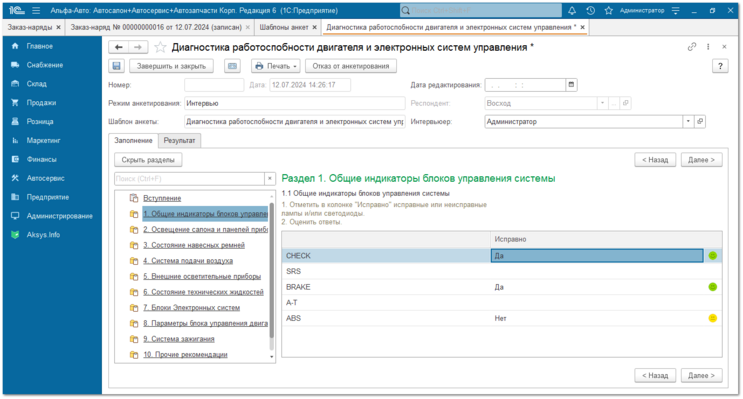743x399 pixels.
Task: Open 10. Прочие рекомендации section
Action: (x=185, y=354)
